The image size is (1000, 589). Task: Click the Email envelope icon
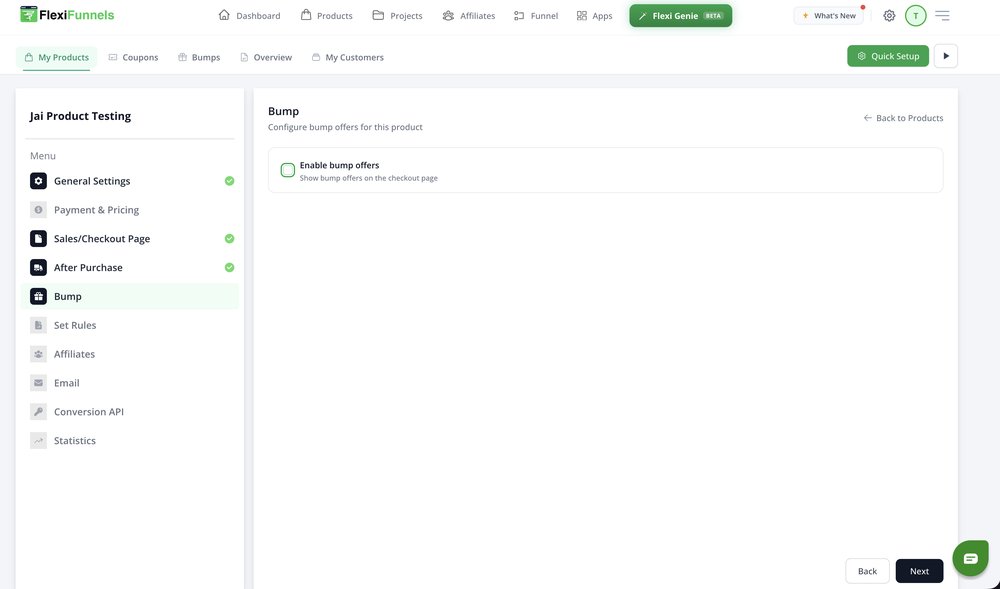[38, 383]
